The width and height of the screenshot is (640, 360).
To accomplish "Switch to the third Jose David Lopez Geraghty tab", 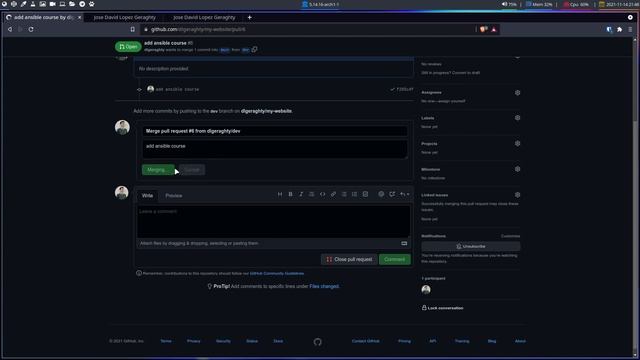I will click(x=204, y=18).
